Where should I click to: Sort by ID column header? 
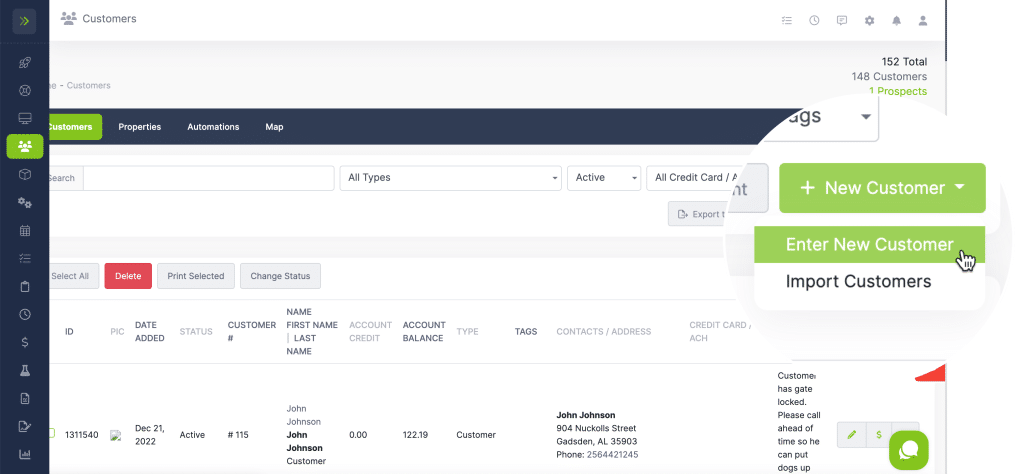[69, 332]
